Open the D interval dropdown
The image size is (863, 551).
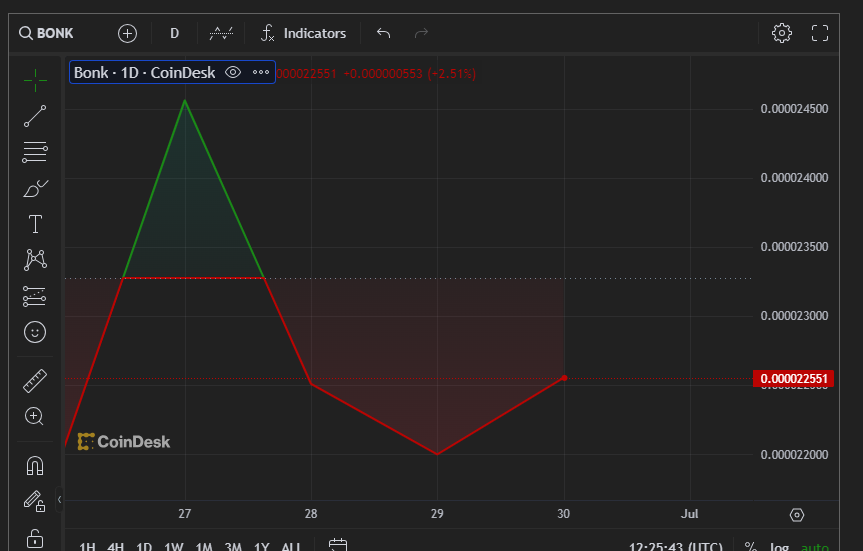(174, 33)
